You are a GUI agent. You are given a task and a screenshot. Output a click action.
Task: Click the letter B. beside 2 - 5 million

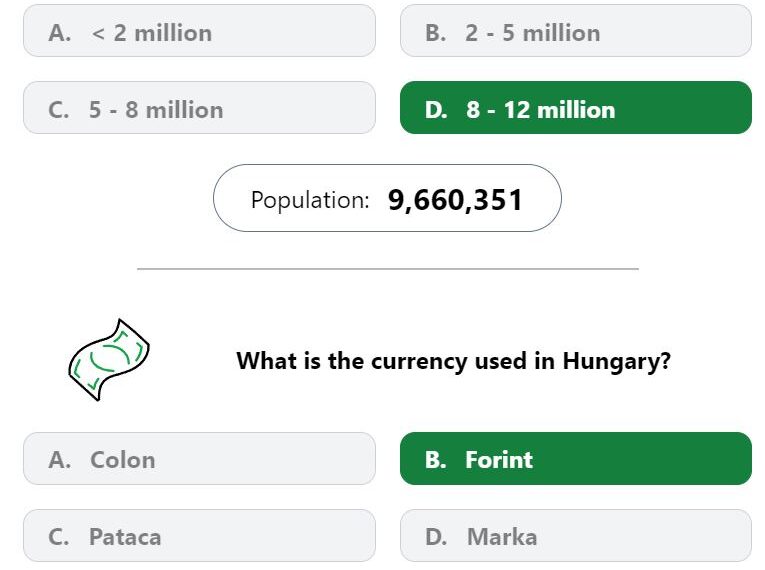[x=435, y=33]
